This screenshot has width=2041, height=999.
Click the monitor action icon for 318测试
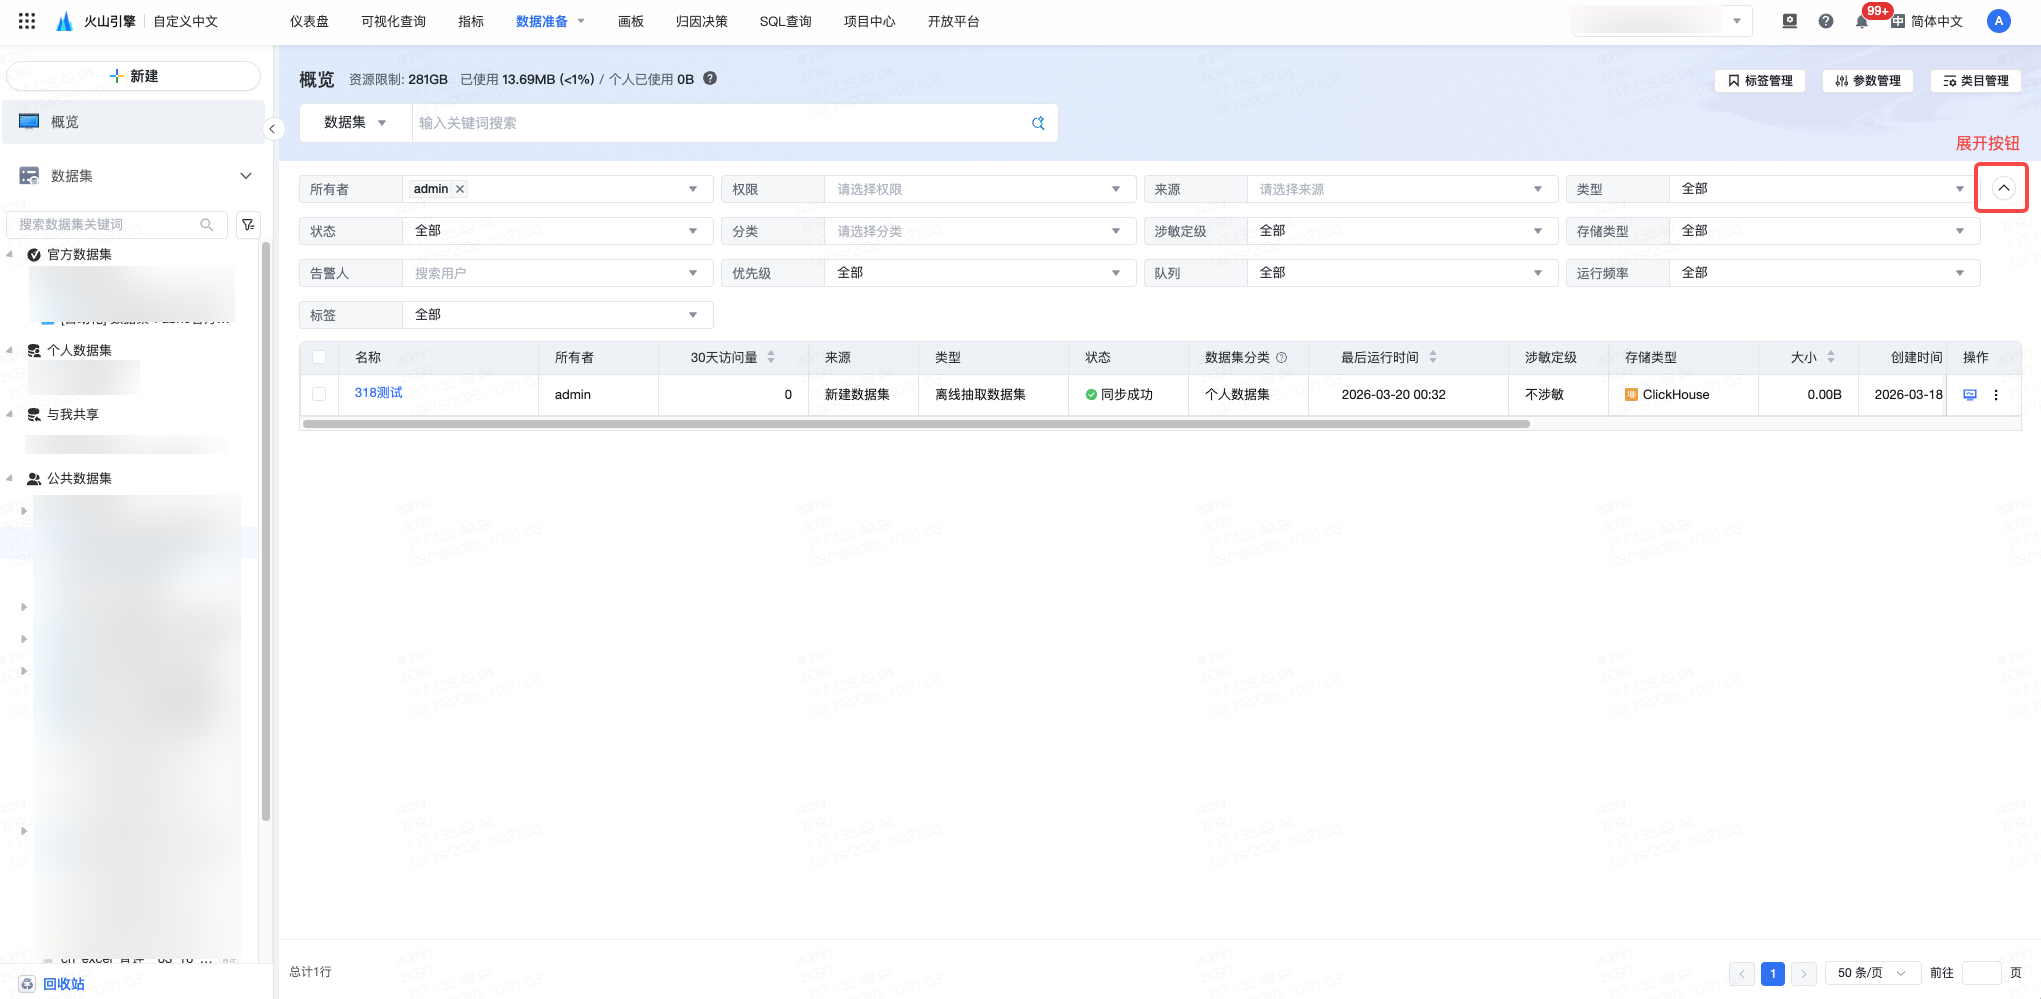click(x=1970, y=395)
